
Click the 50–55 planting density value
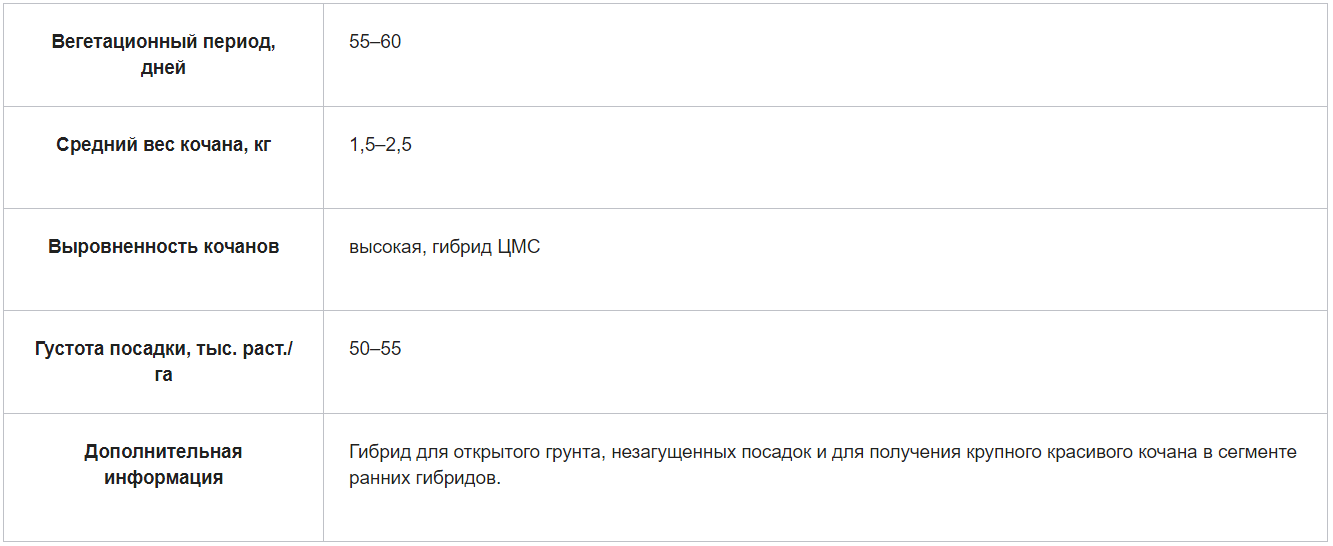tap(375, 349)
